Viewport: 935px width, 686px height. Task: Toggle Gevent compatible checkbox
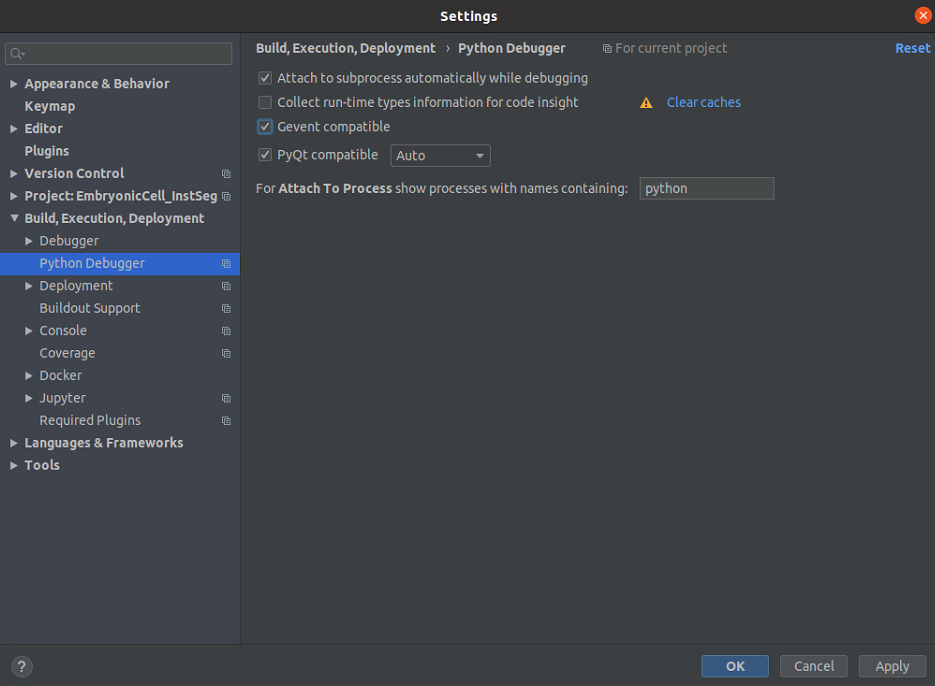pyautogui.click(x=265, y=127)
